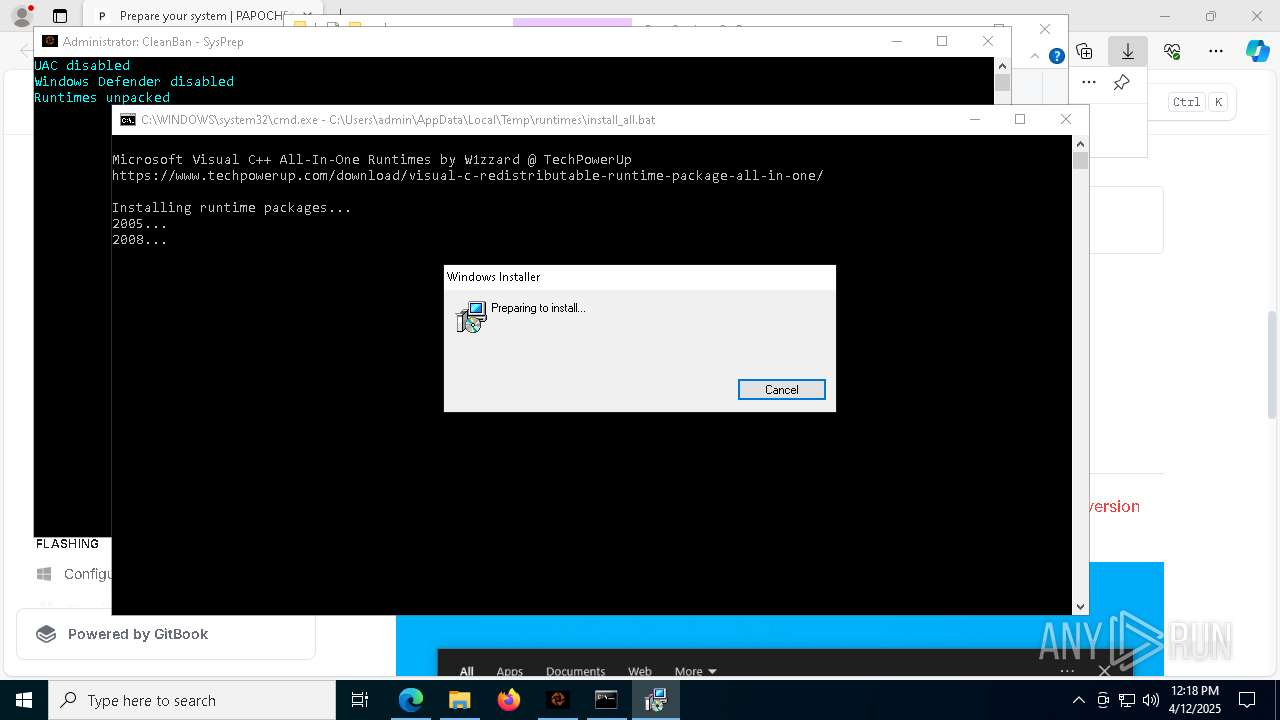1280x720 pixels.
Task: Open downloads panel more options
Action: tap(1089, 82)
